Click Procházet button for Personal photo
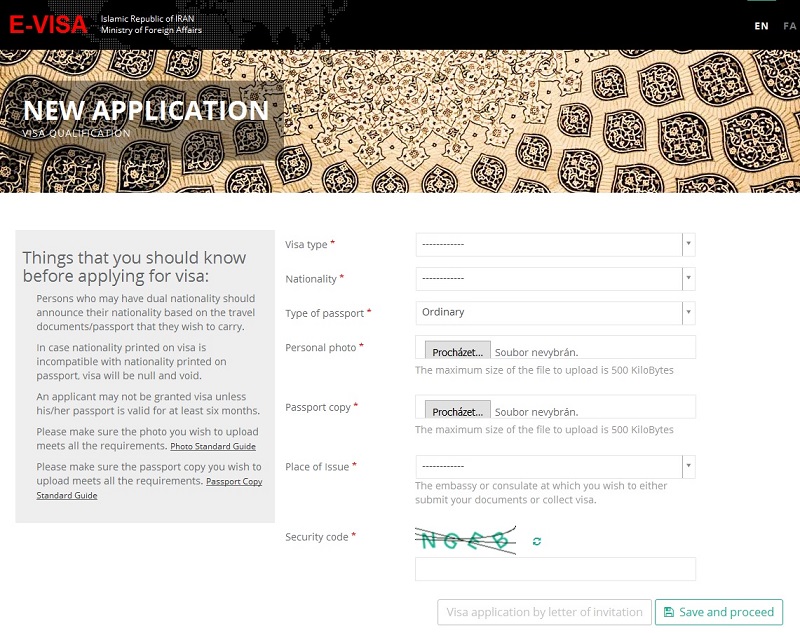The height and width of the screenshot is (633, 800). pyautogui.click(x=458, y=351)
